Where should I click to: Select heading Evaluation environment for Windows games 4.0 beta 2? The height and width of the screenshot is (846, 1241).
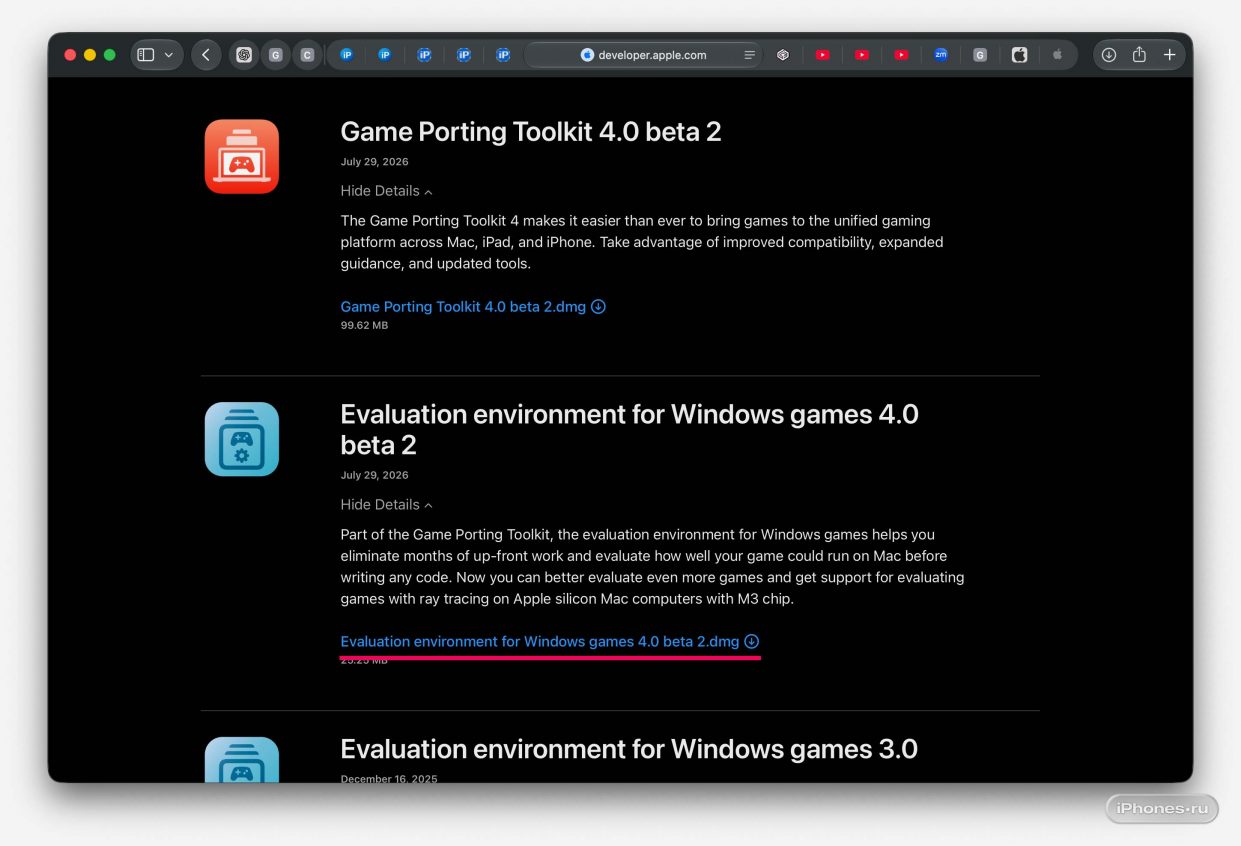click(629, 429)
